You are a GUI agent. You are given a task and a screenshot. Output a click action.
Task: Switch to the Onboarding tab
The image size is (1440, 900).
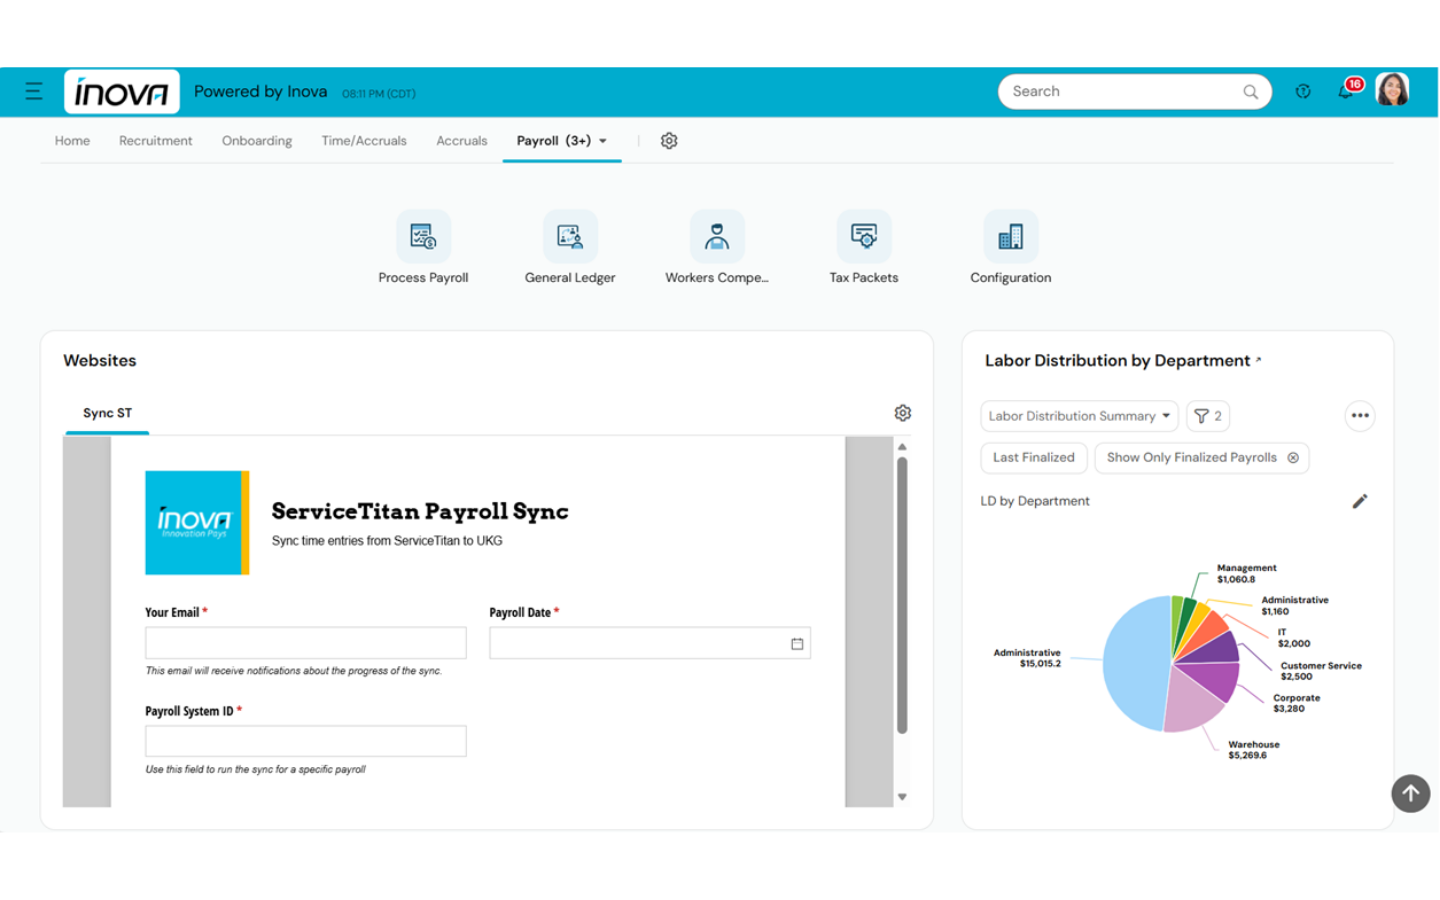click(257, 141)
